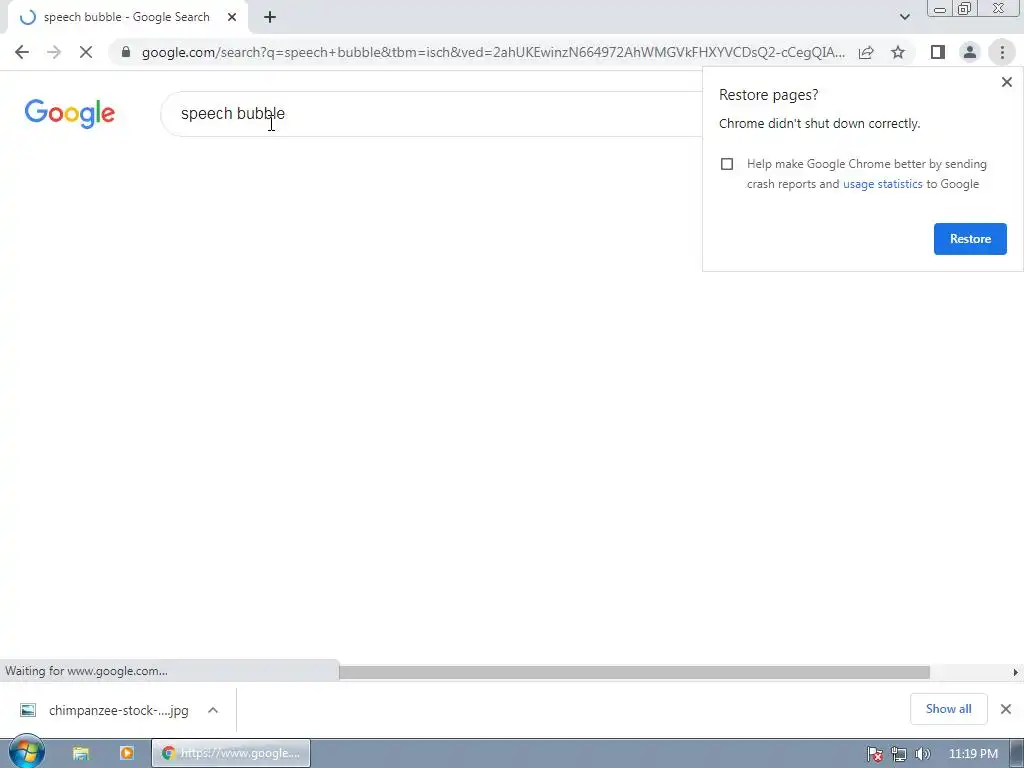Click the Restore button
This screenshot has width=1024, height=768.
coord(970,239)
